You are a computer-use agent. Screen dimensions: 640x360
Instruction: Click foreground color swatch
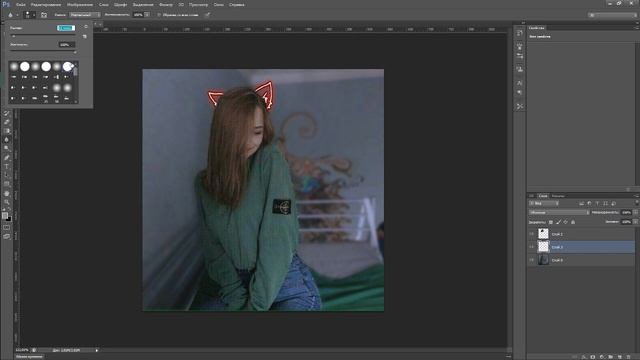(x=5, y=216)
